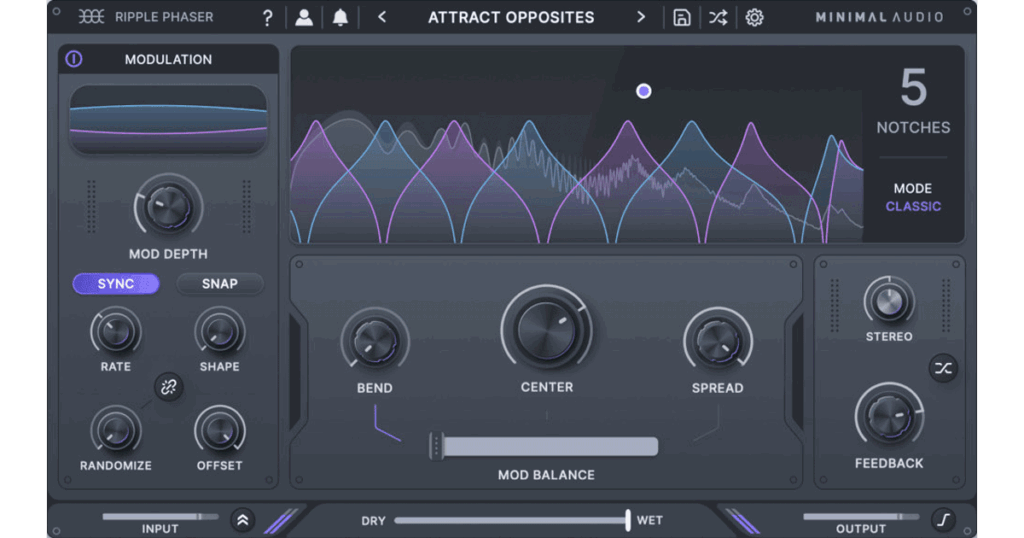Viewport: 1024px width, 538px height.
Task: Click the INPUT level slider
Action: 160,516
